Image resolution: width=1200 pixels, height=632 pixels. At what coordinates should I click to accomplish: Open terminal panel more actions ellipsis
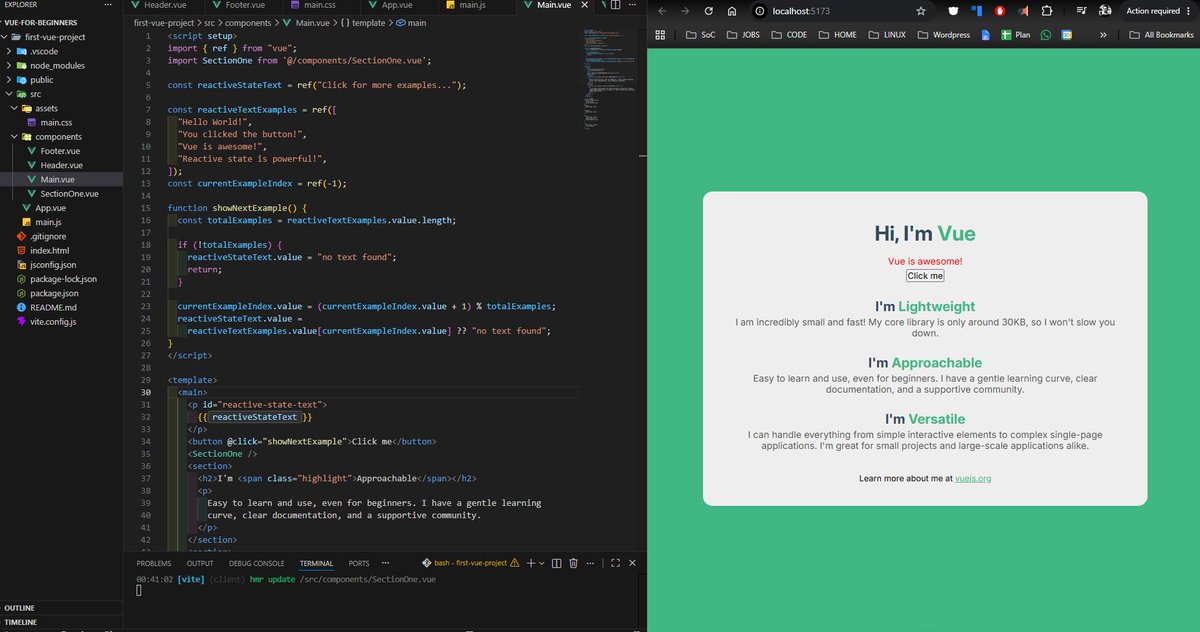[x=592, y=563]
